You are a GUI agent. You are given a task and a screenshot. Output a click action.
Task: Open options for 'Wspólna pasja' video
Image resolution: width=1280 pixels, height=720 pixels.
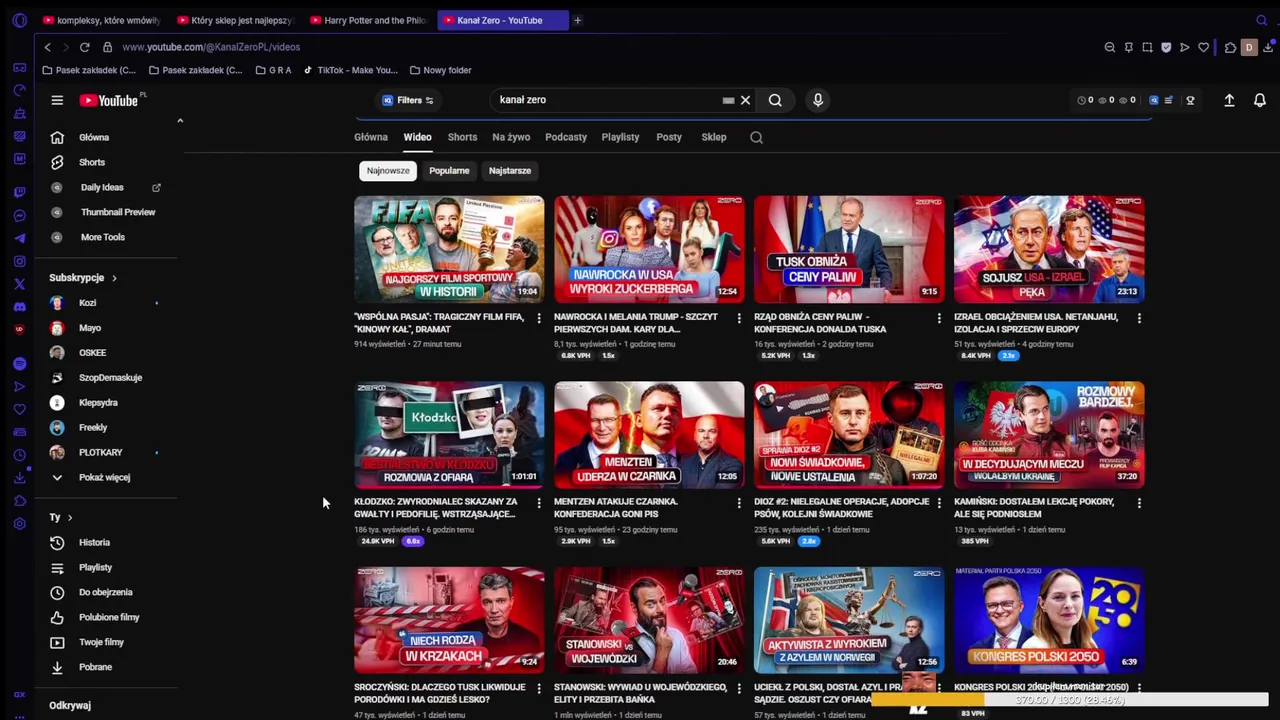[539, 318]
